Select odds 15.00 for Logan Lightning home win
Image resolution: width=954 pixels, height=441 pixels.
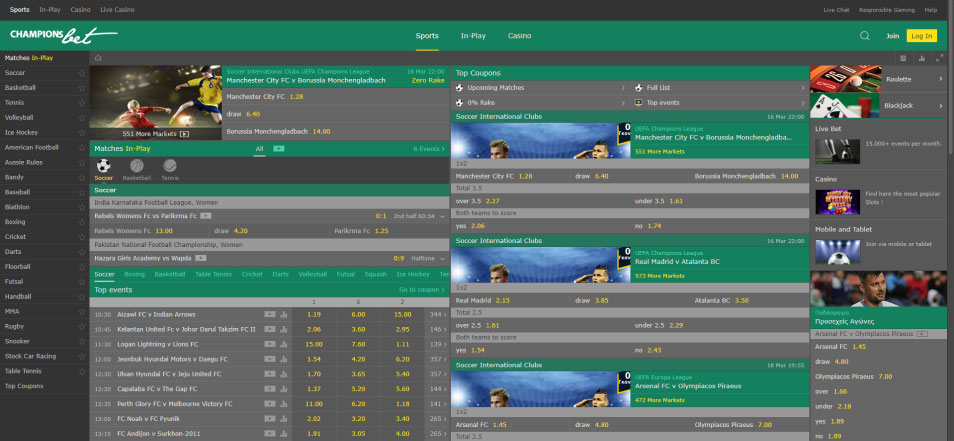(314, 344)
